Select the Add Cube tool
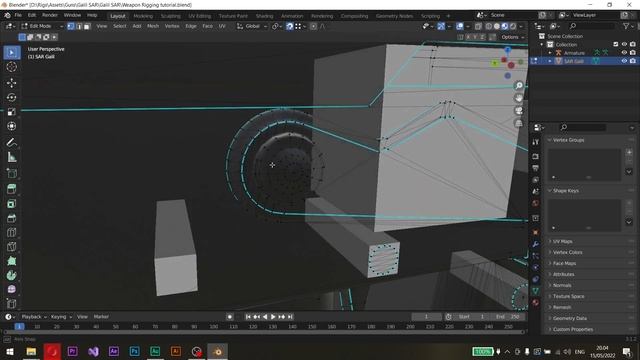Viewport: 640px width, 360px height. tap(11, 173)
